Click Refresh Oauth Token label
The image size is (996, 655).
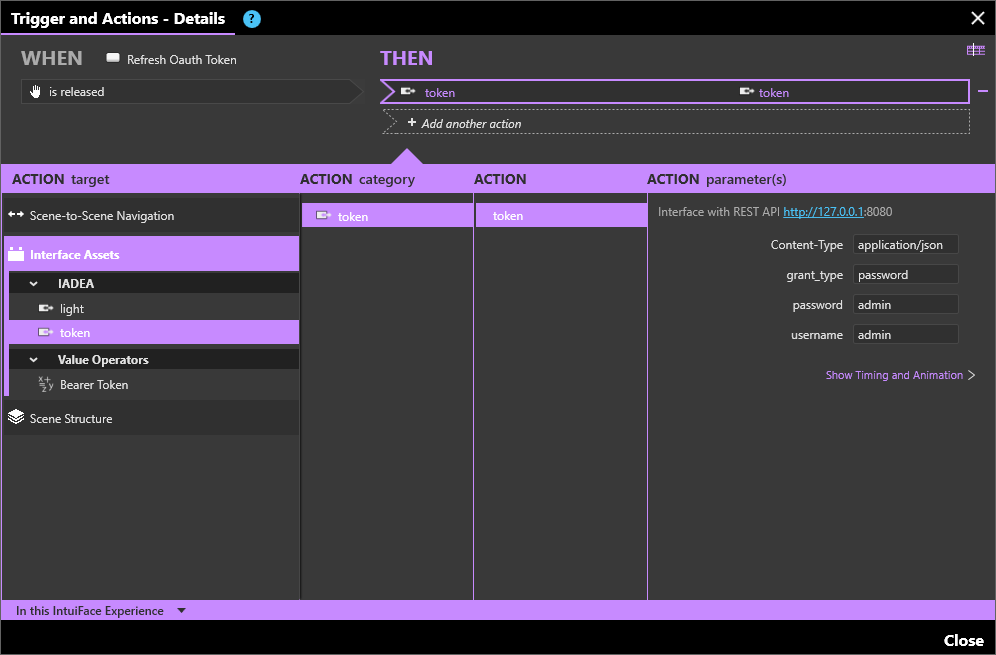182,59
